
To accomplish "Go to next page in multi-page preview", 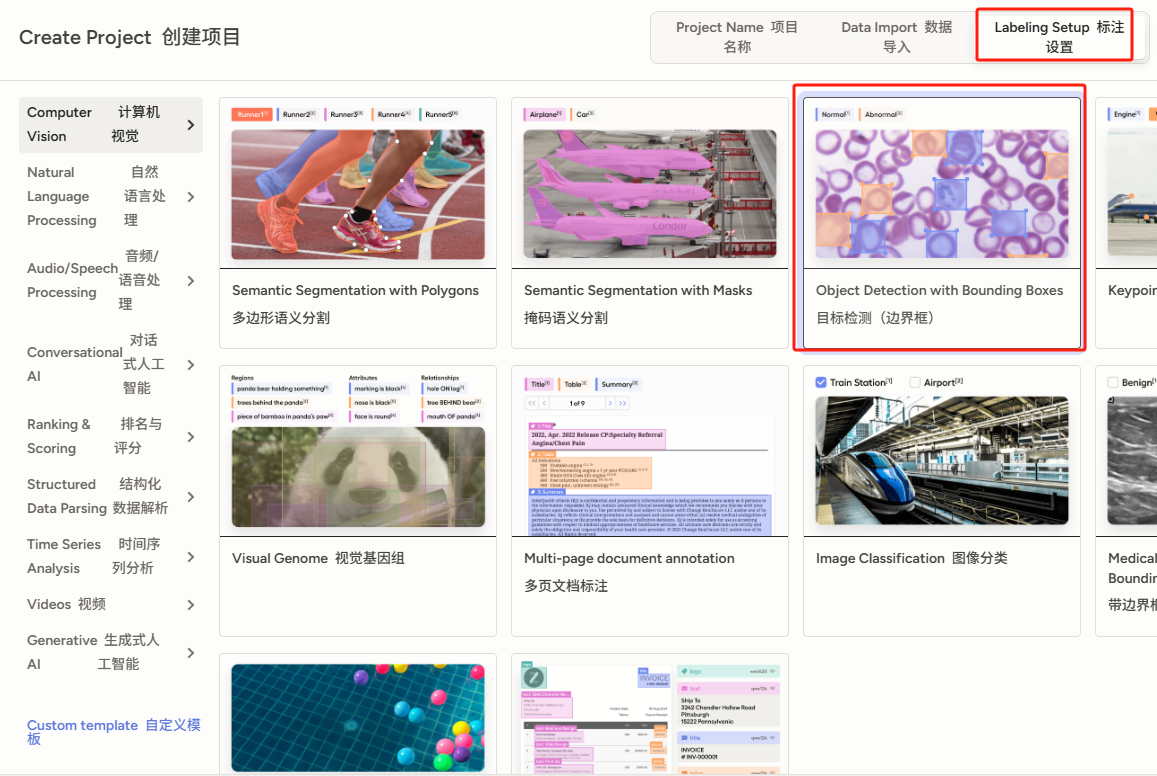I will click(x=610, y=403).
